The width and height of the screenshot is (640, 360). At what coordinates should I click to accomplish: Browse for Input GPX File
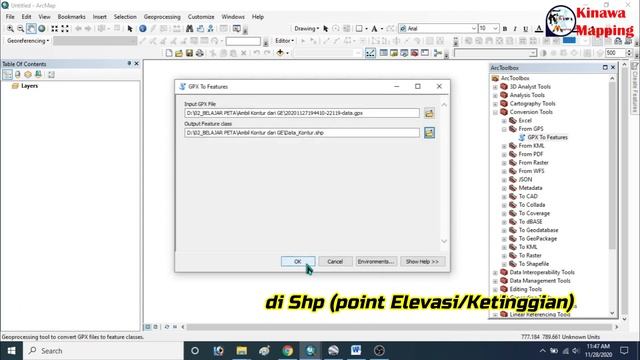point(429,113)
